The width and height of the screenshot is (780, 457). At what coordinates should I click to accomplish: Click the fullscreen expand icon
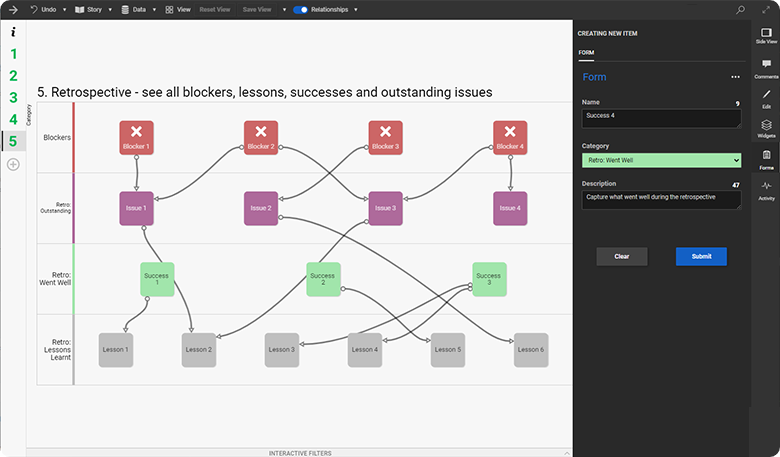(766, 9)
